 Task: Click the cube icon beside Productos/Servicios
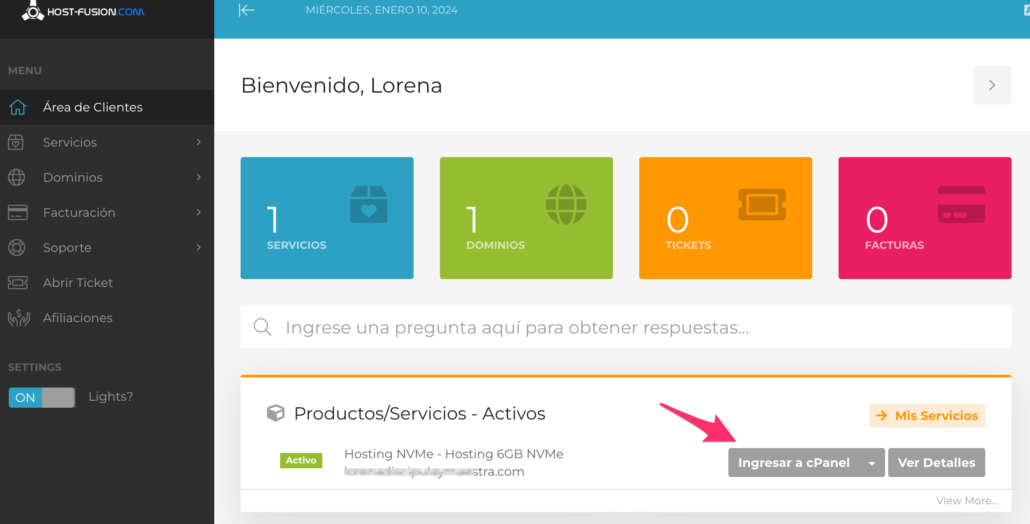pos(275,413)
